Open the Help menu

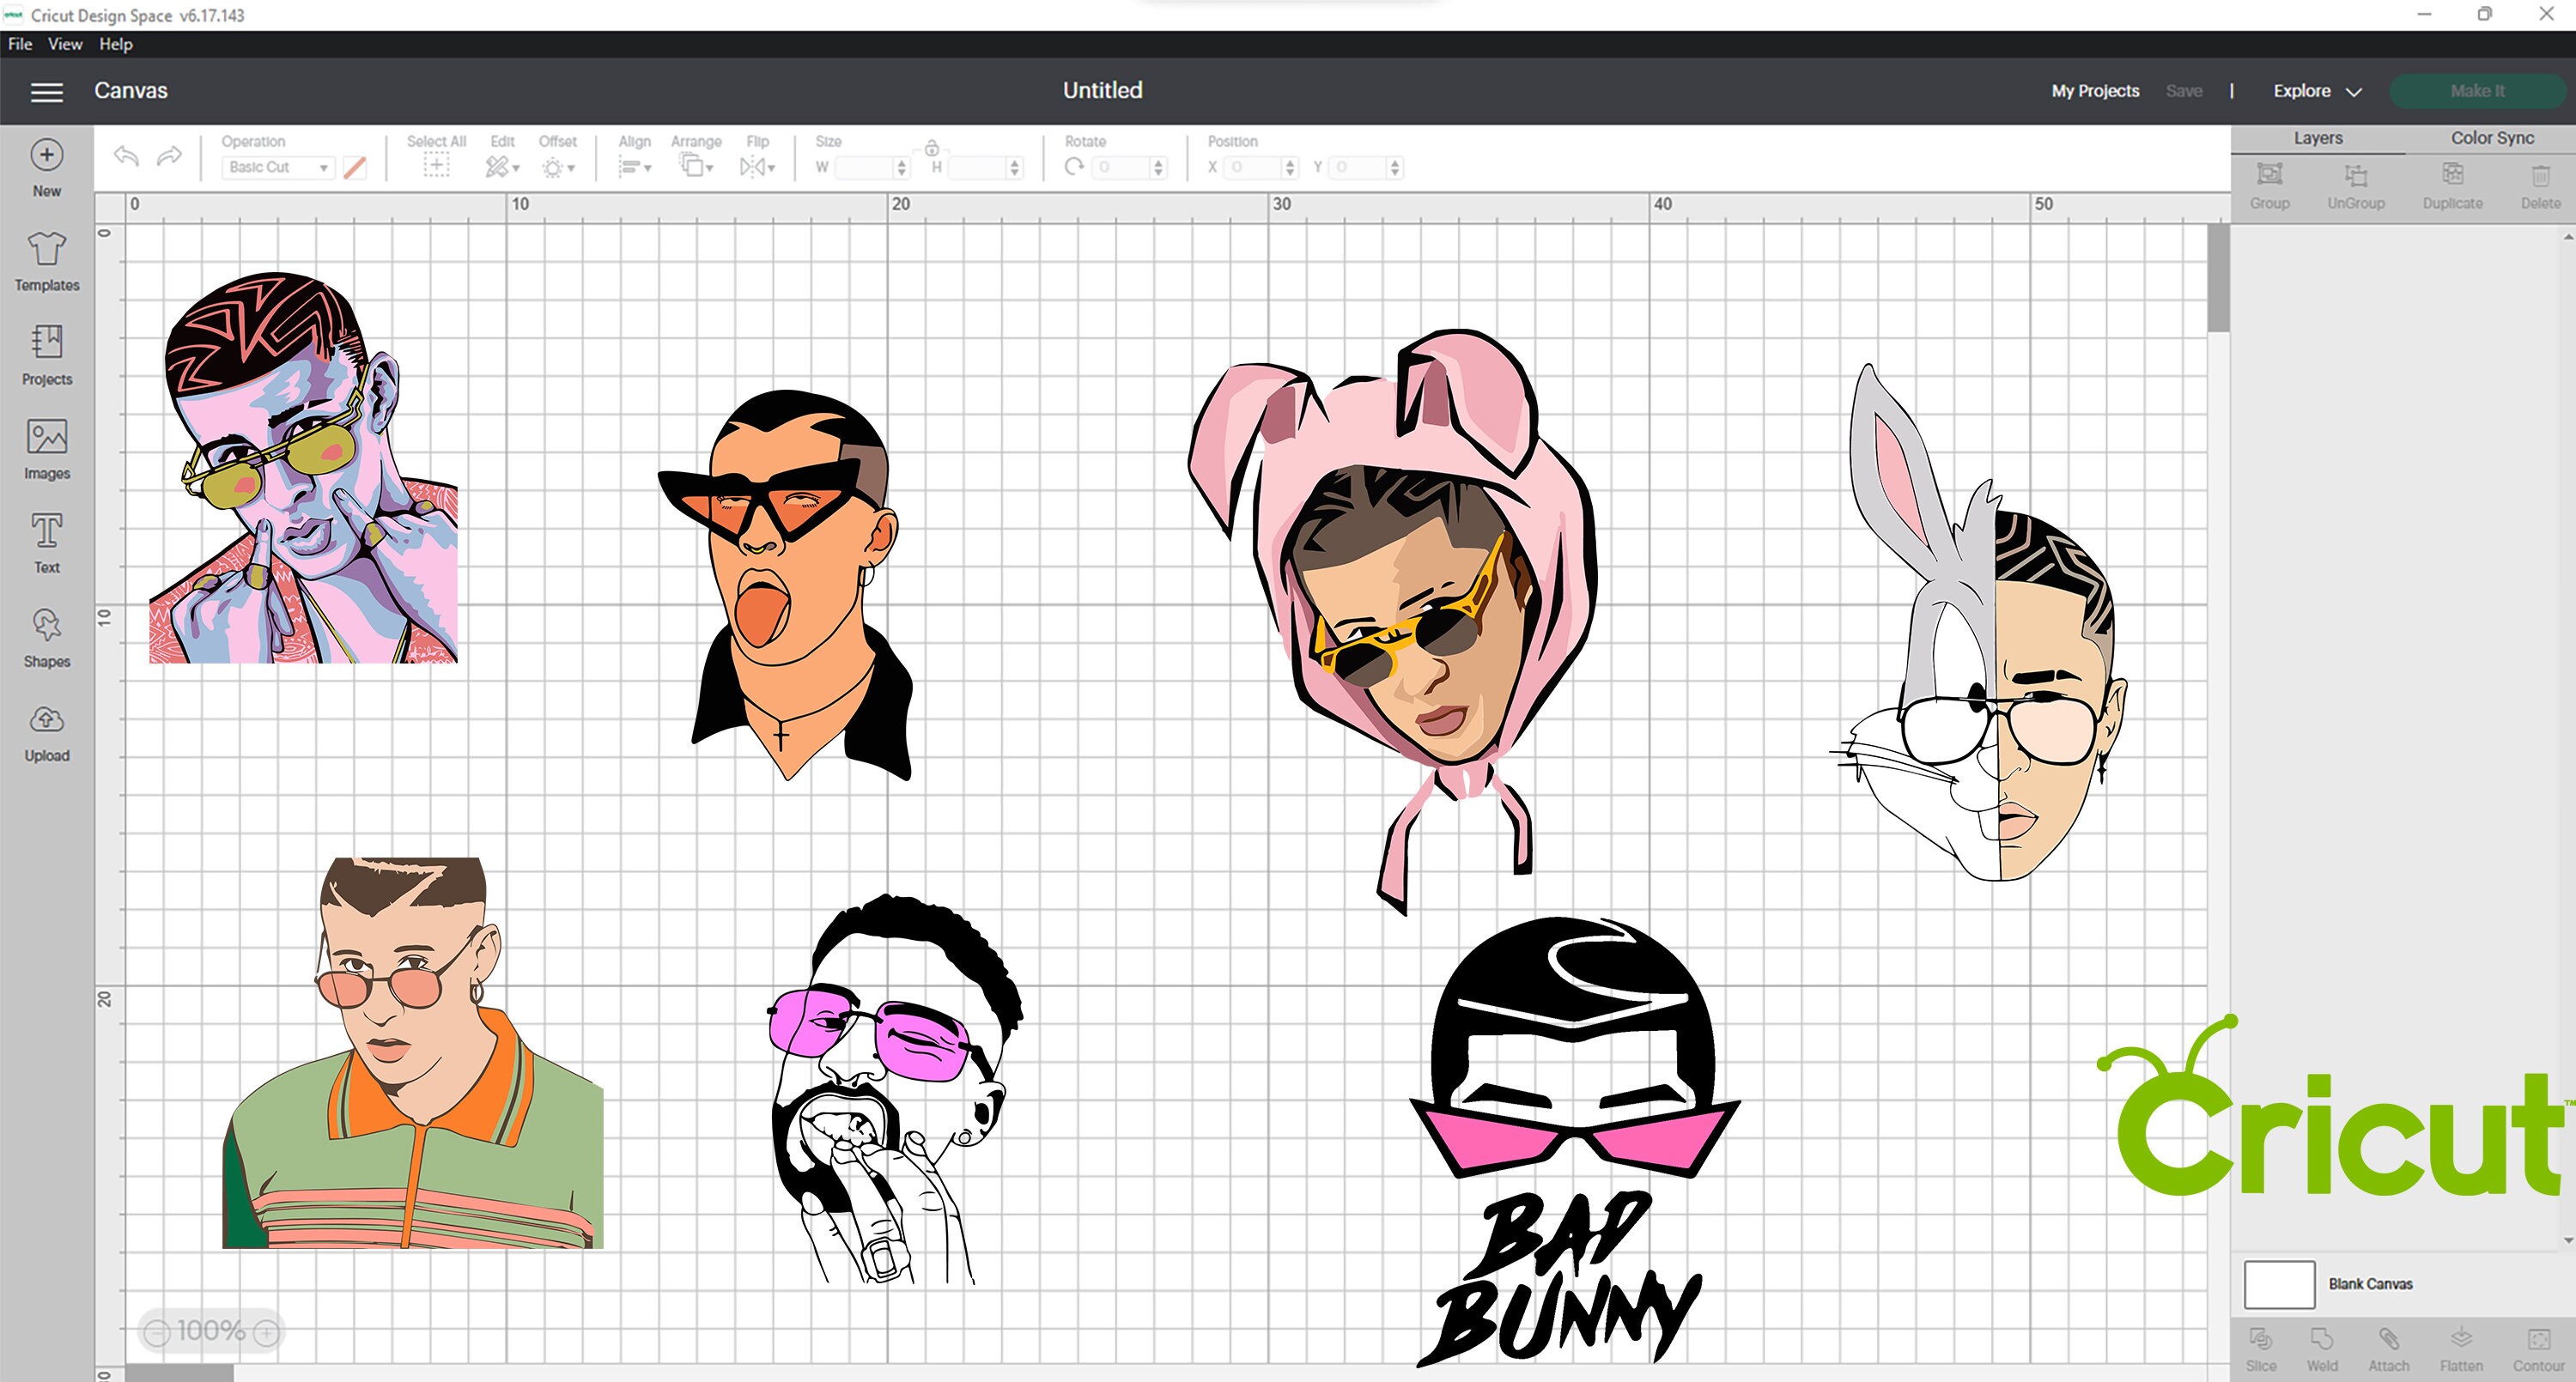tap(116, 44)
